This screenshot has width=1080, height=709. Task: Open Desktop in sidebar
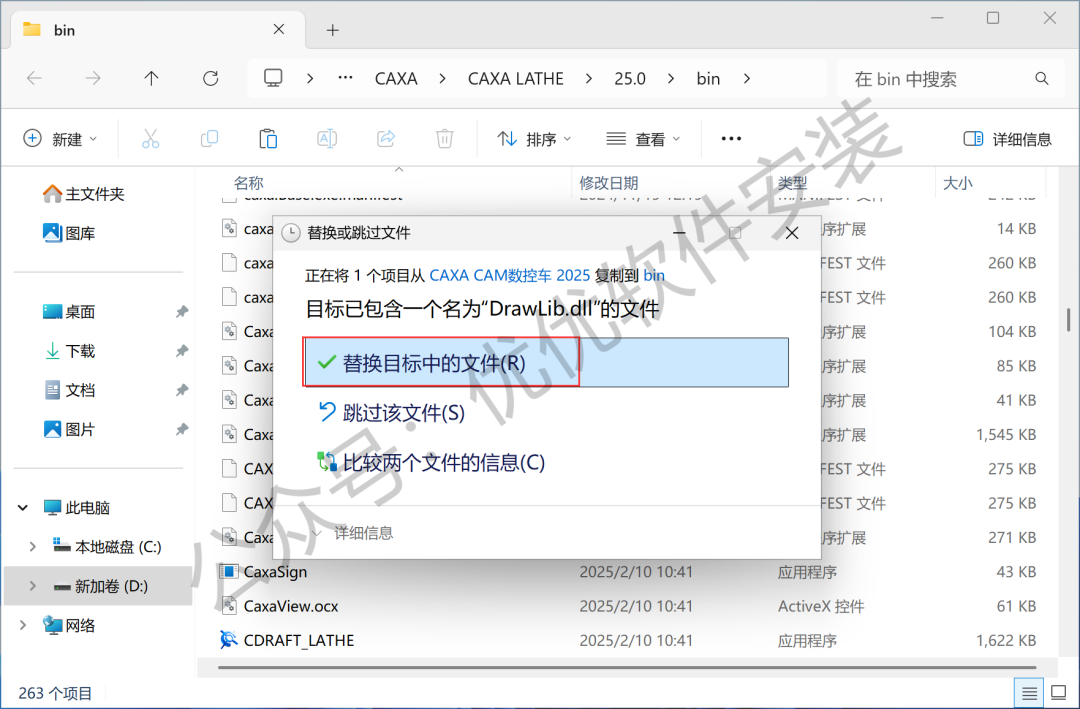(x=69, y=312)
